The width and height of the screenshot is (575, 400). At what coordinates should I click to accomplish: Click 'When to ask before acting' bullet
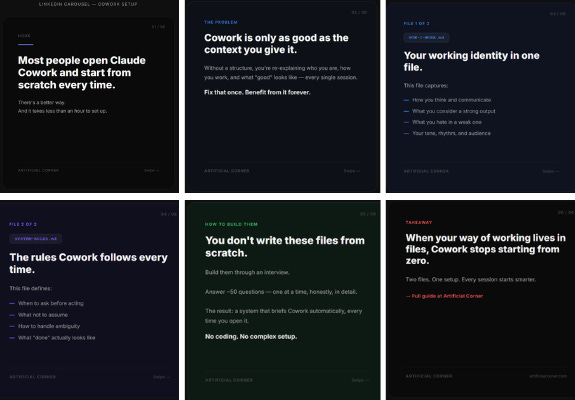tap(51, 303)
